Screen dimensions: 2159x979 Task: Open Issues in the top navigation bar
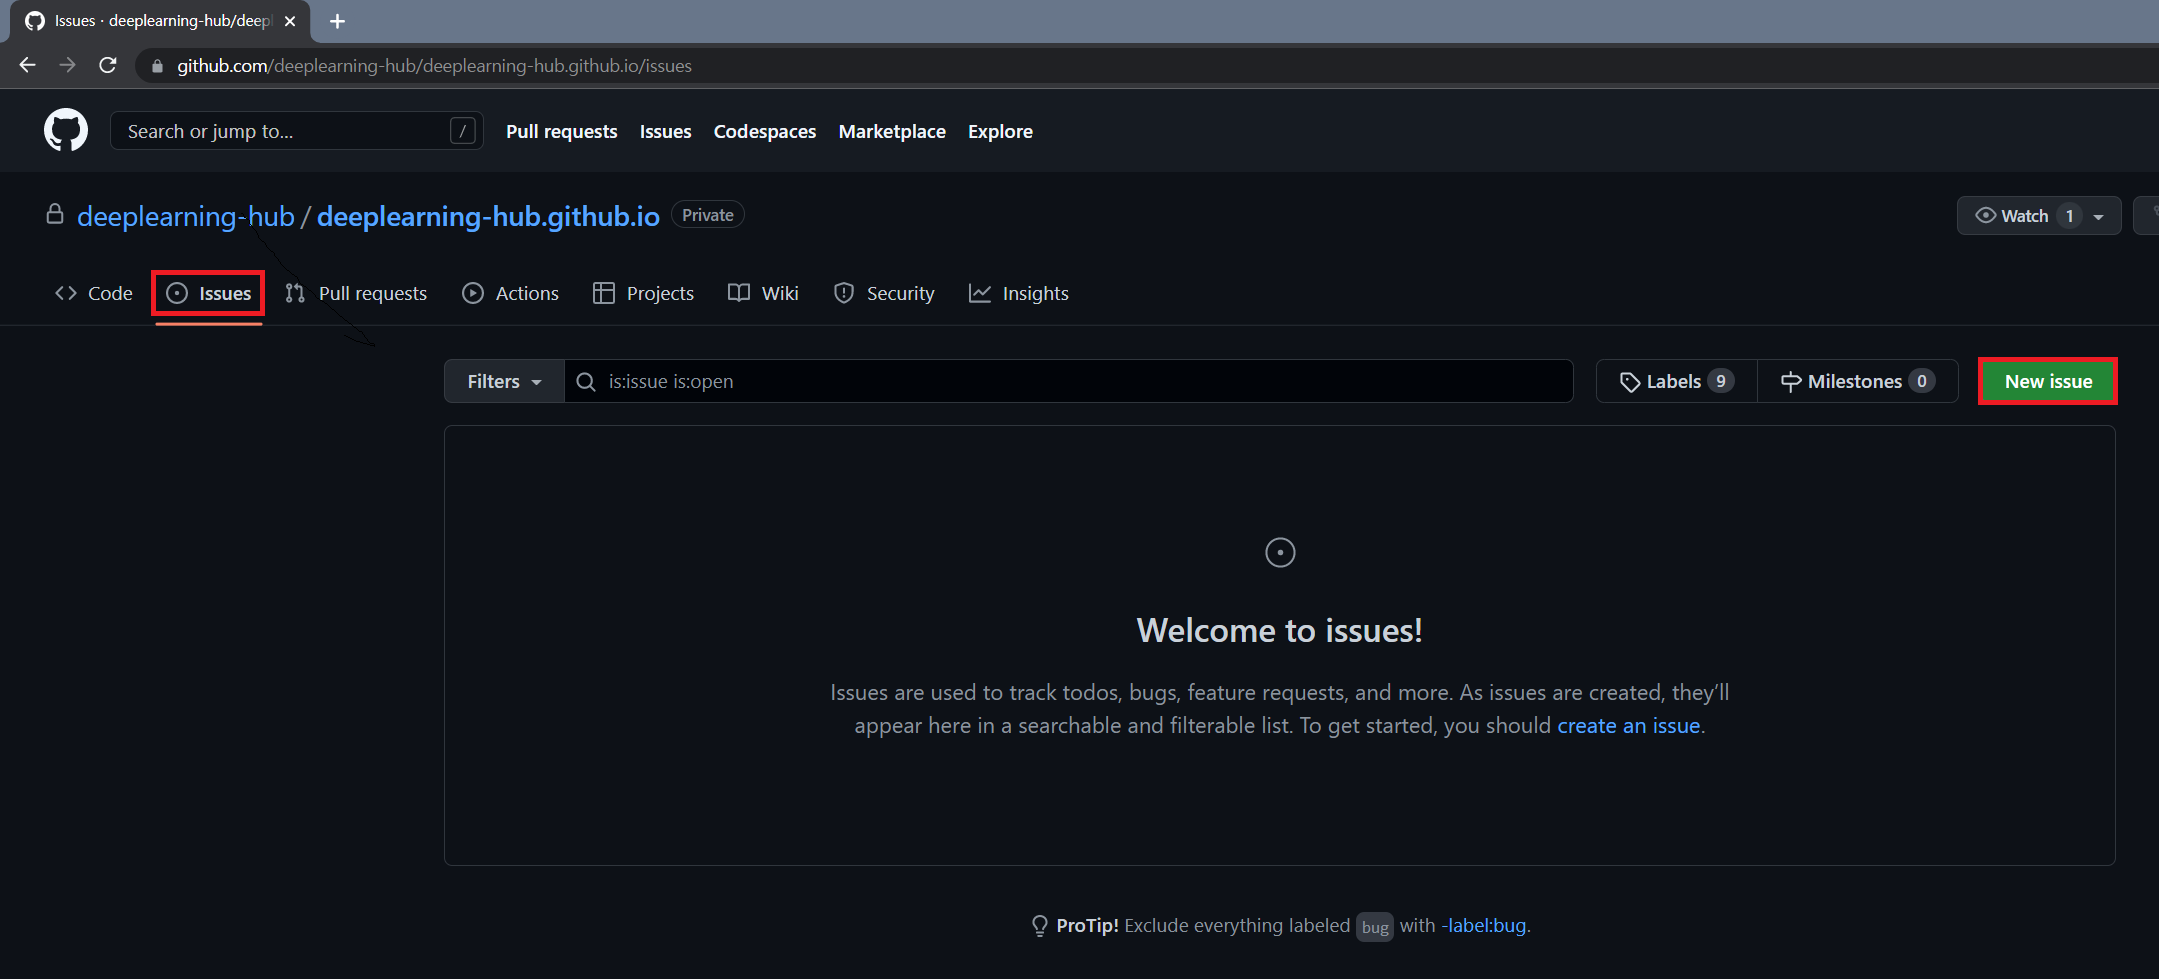tap(665, 131)
